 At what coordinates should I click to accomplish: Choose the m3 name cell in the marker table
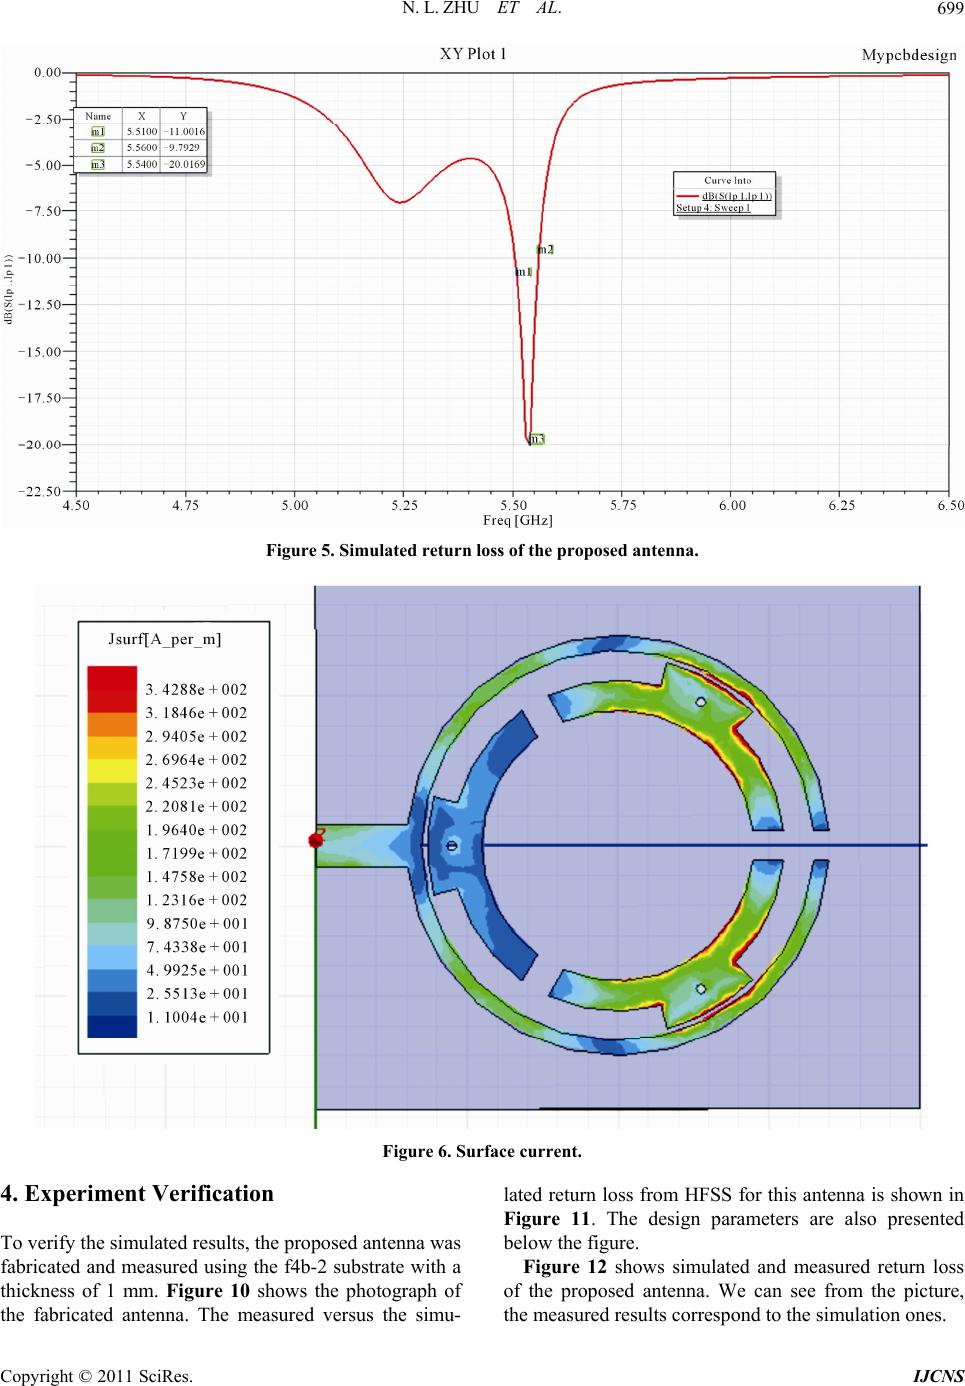click(x=98, y=165)
